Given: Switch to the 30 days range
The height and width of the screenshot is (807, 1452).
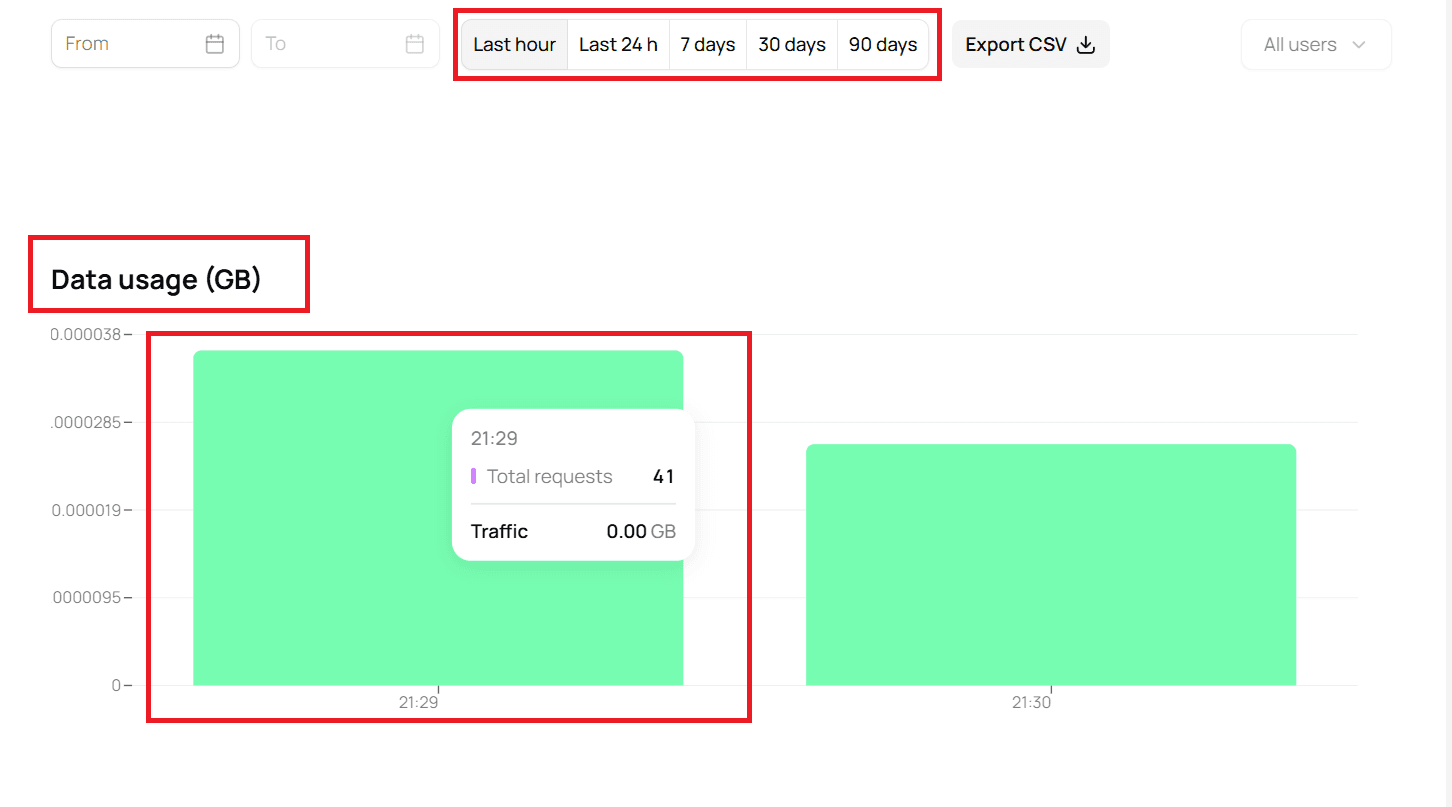Looking at the screenshot, I should click(792, 44).
